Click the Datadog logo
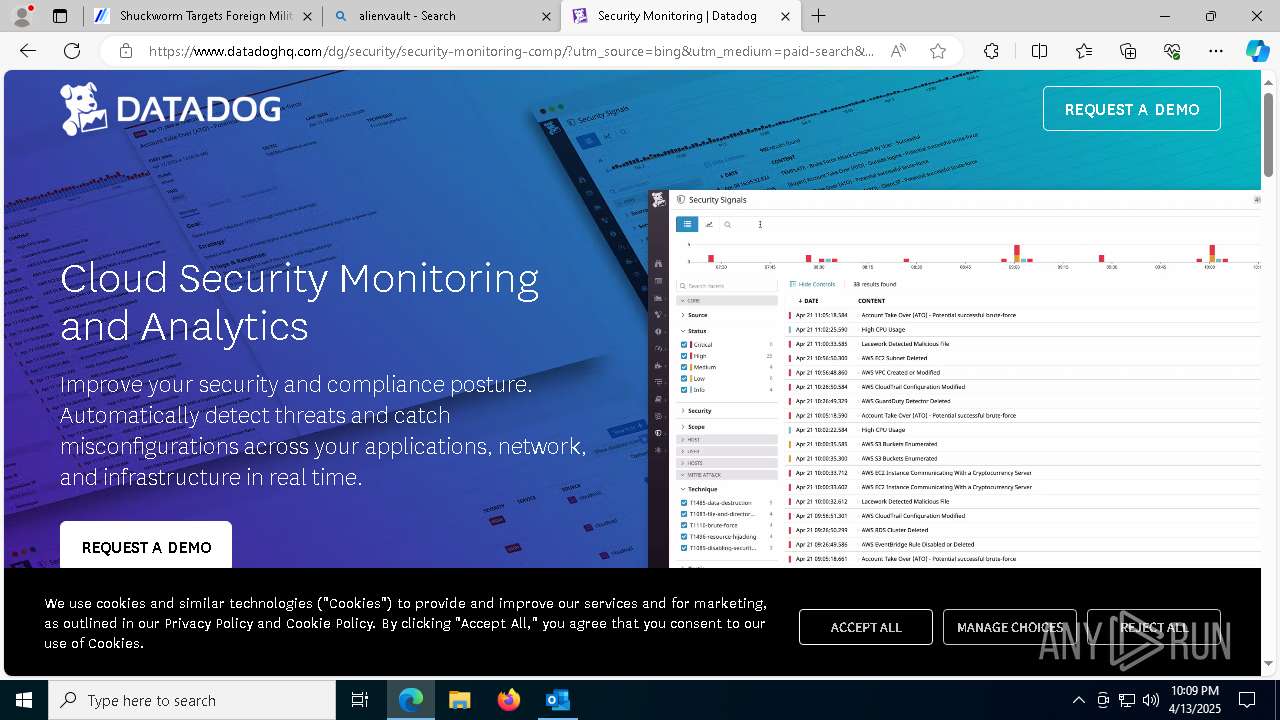This screenshot has width=1280, height=720. pyautogui.click(x=170, y=109)
